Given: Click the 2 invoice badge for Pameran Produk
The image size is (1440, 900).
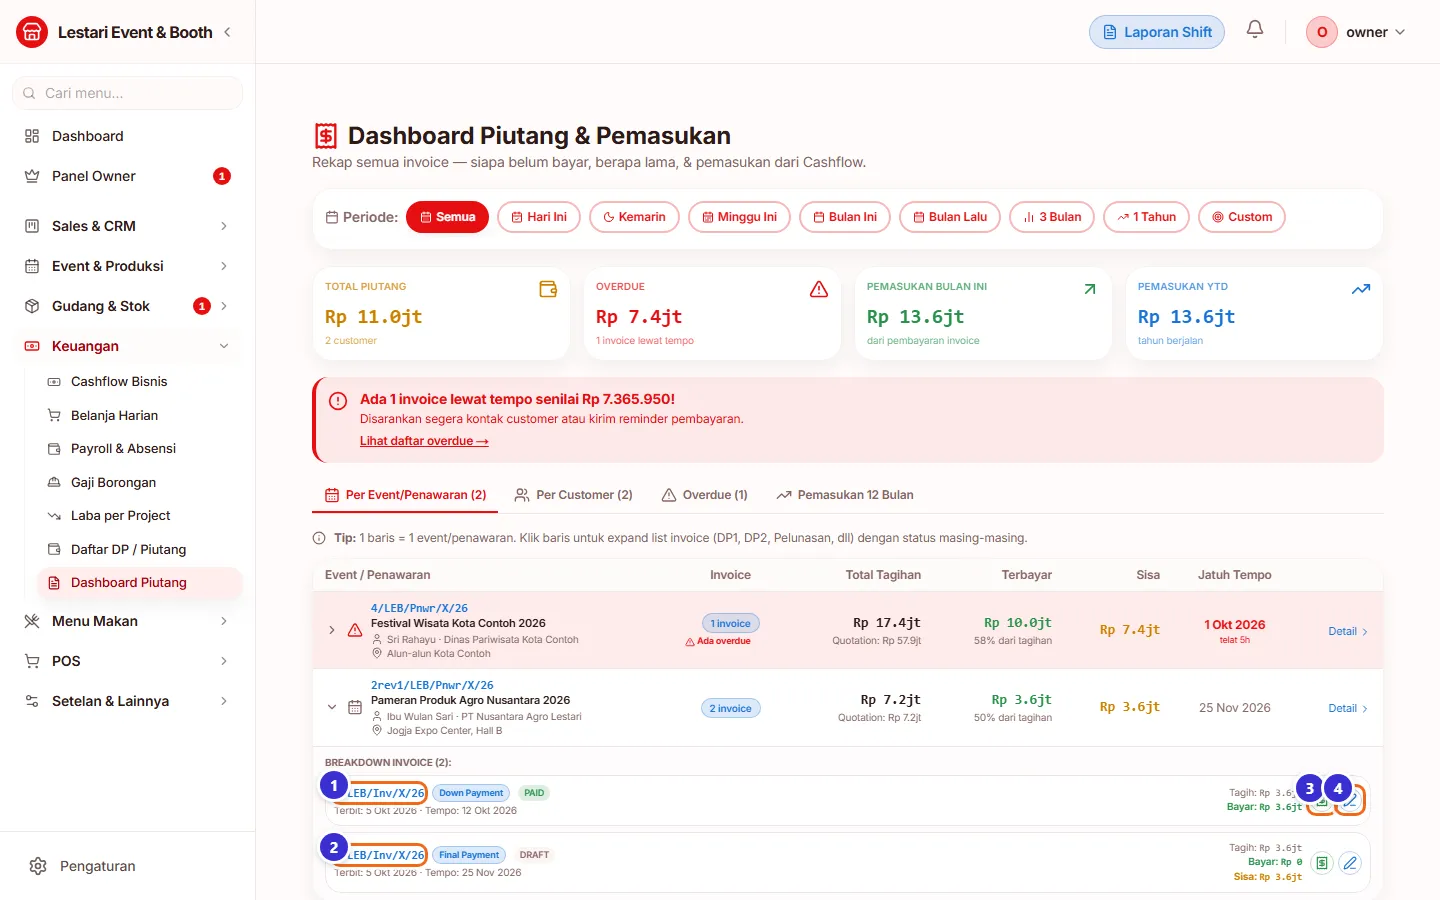Looking at the screenshot, I should click(731, 708).
